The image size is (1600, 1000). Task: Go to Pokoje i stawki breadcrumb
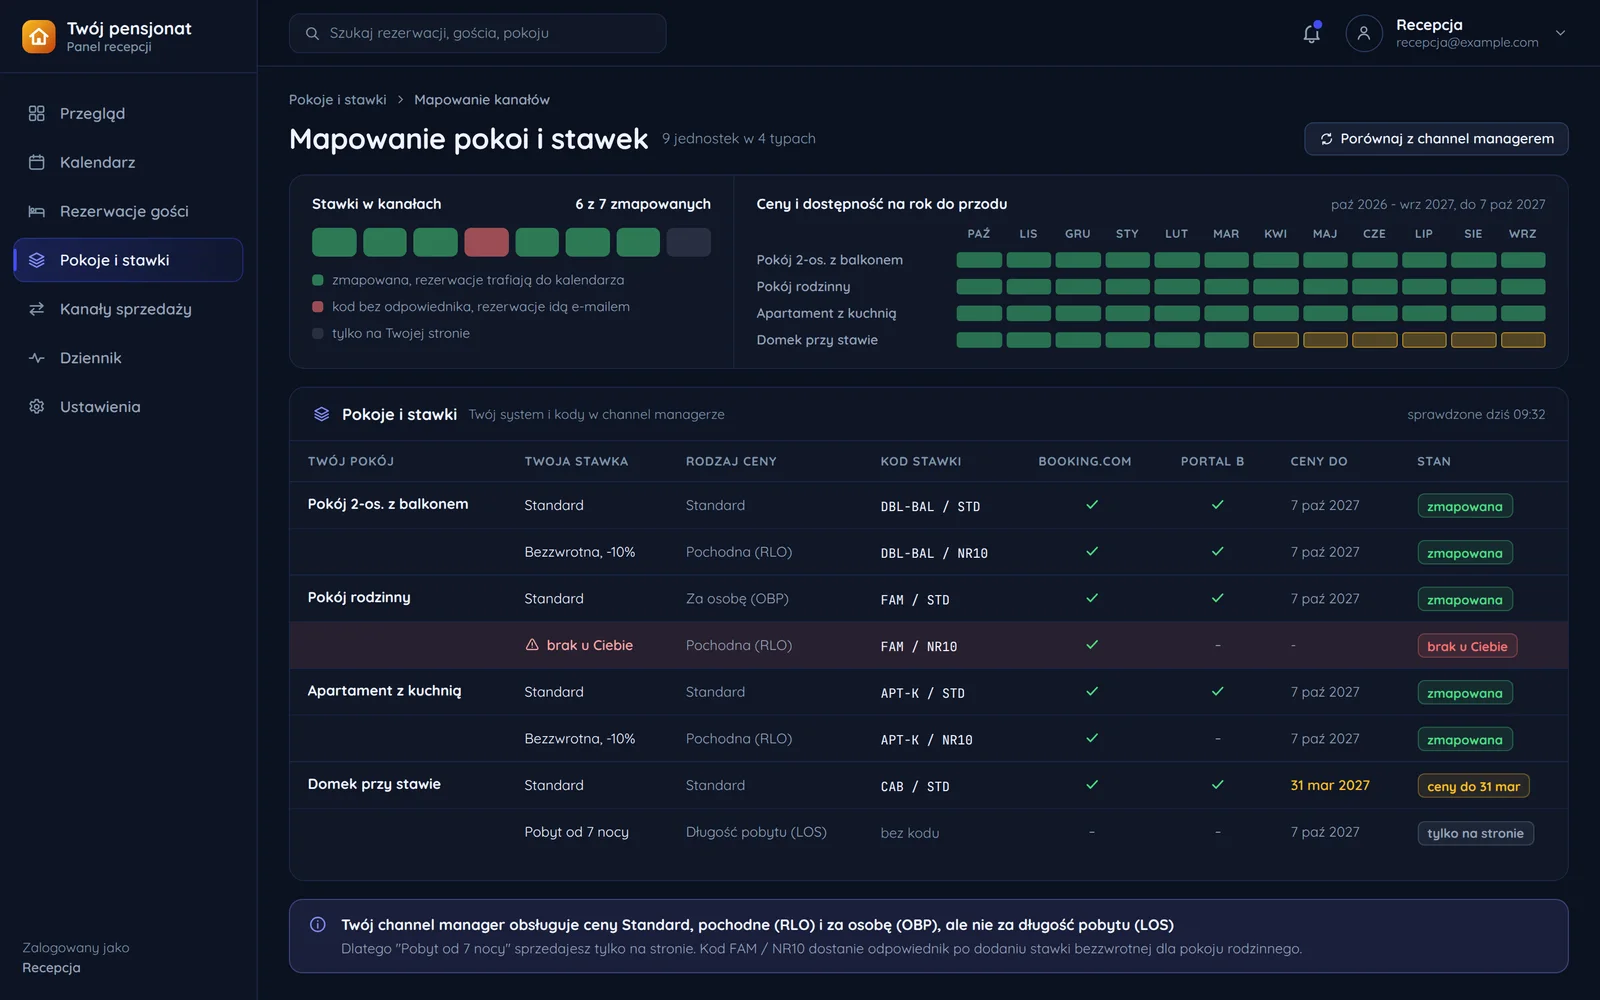tap(338, 100)
